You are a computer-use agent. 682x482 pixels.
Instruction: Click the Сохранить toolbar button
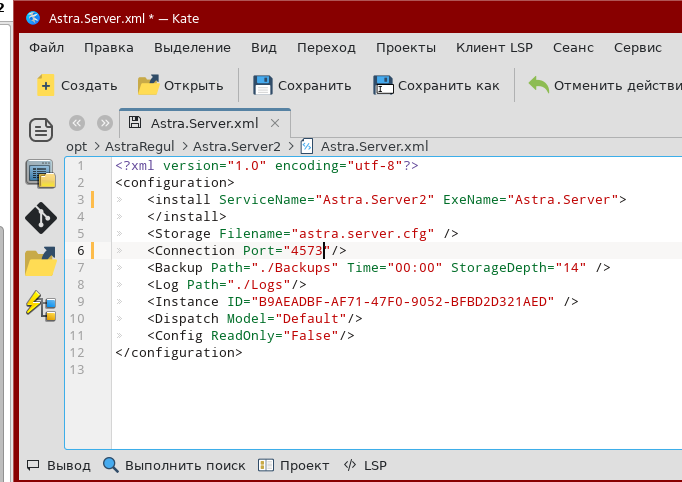pyautogui.click(x=301, y=85)
